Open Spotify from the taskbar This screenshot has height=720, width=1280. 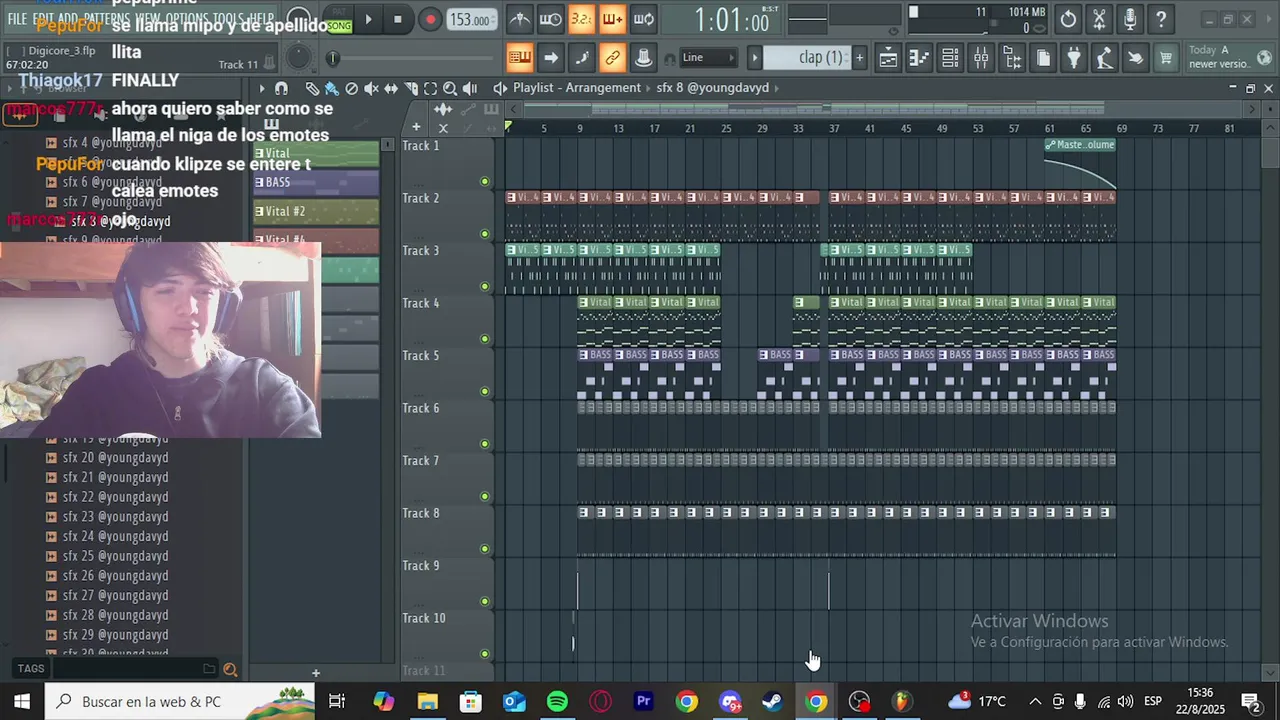(557, 702)
